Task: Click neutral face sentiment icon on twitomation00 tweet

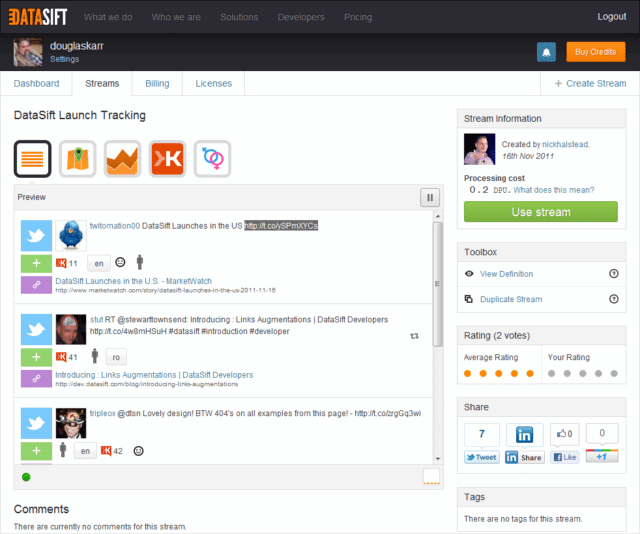Action: (120, 263)
